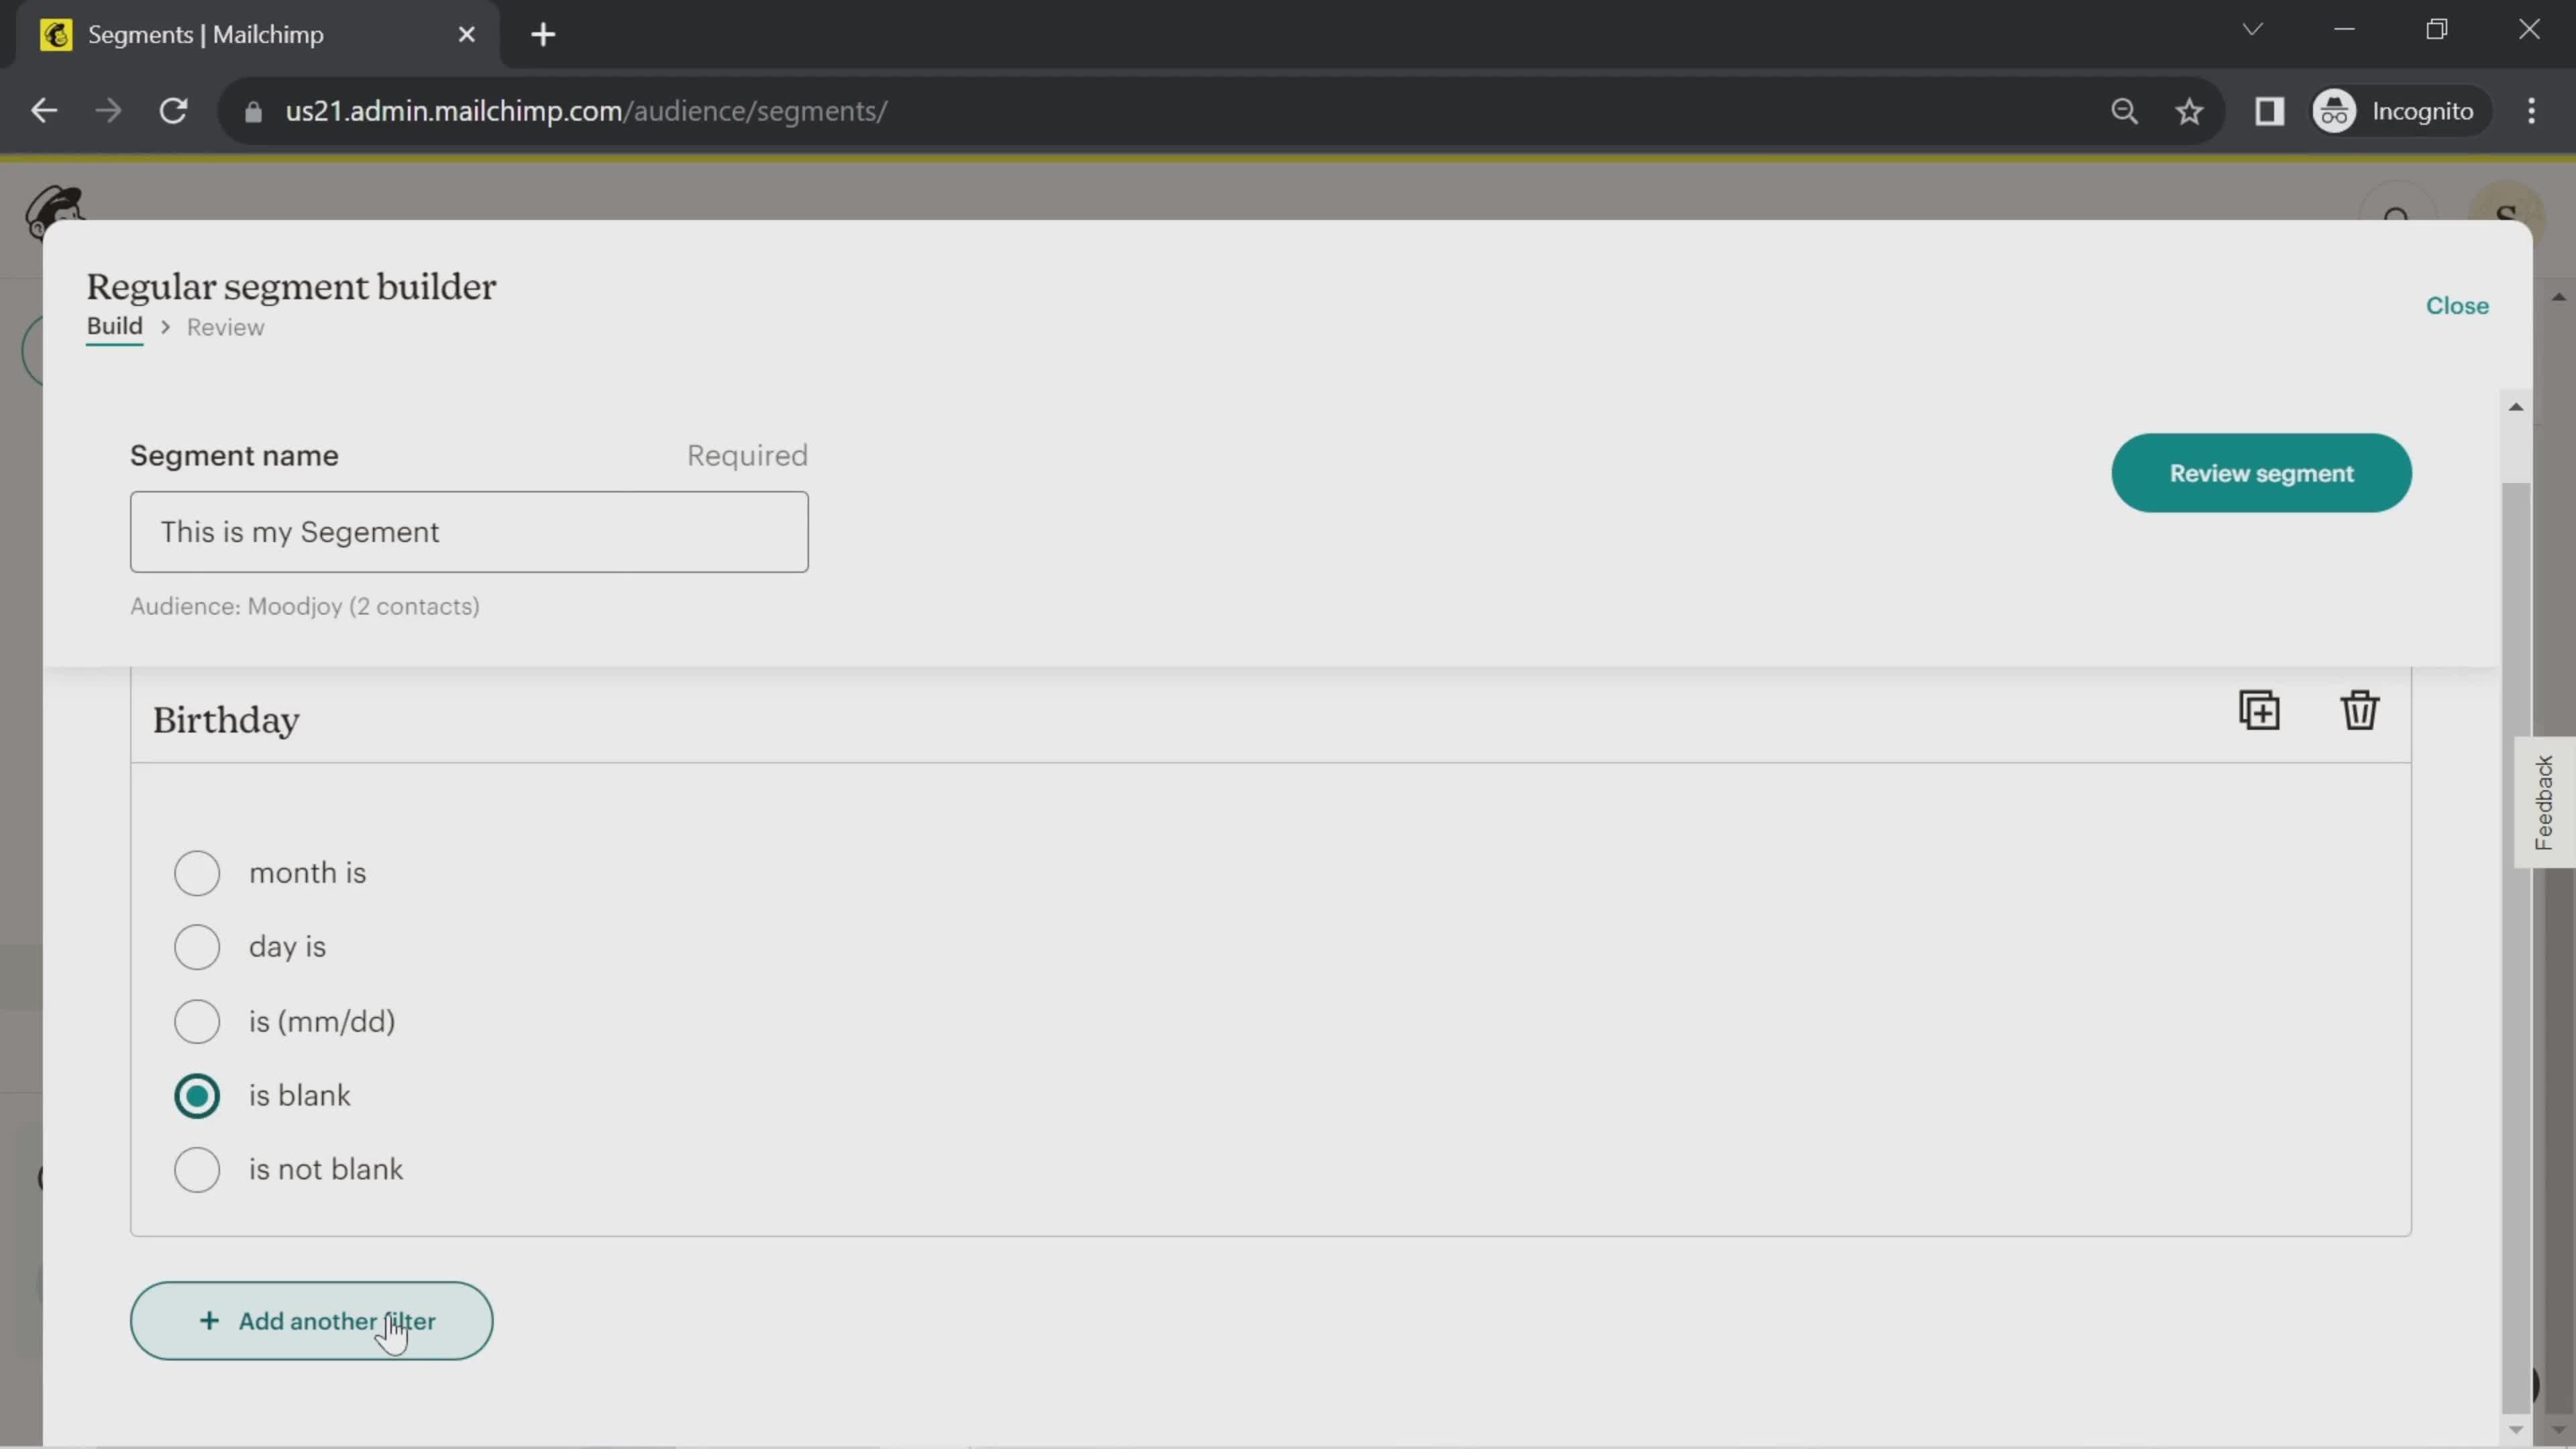The height and width of the screenshot is (1449, 2576).
Task: Open a new browser tab
Action: [x=542, y=34]
